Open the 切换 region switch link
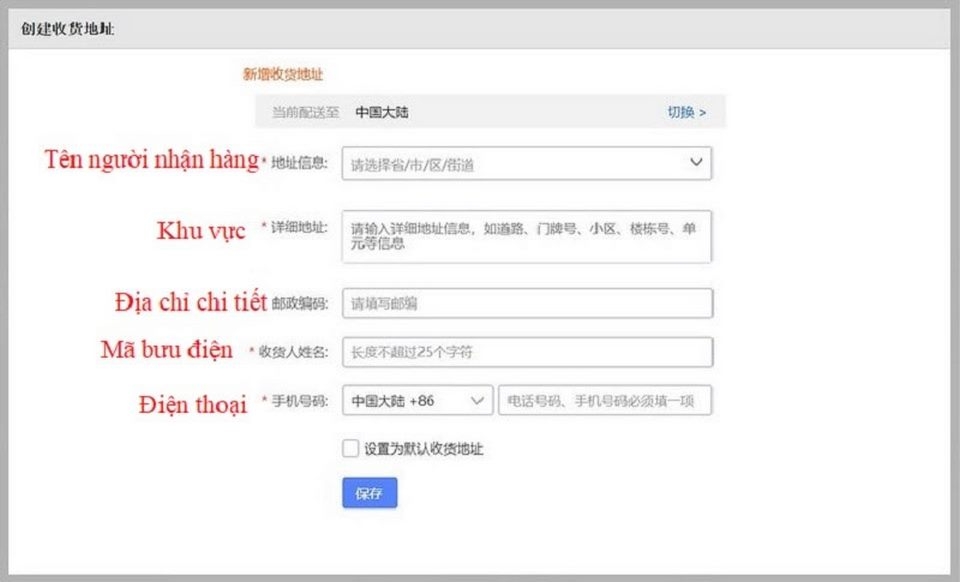The image size is (960, 582). coord(685,111)
